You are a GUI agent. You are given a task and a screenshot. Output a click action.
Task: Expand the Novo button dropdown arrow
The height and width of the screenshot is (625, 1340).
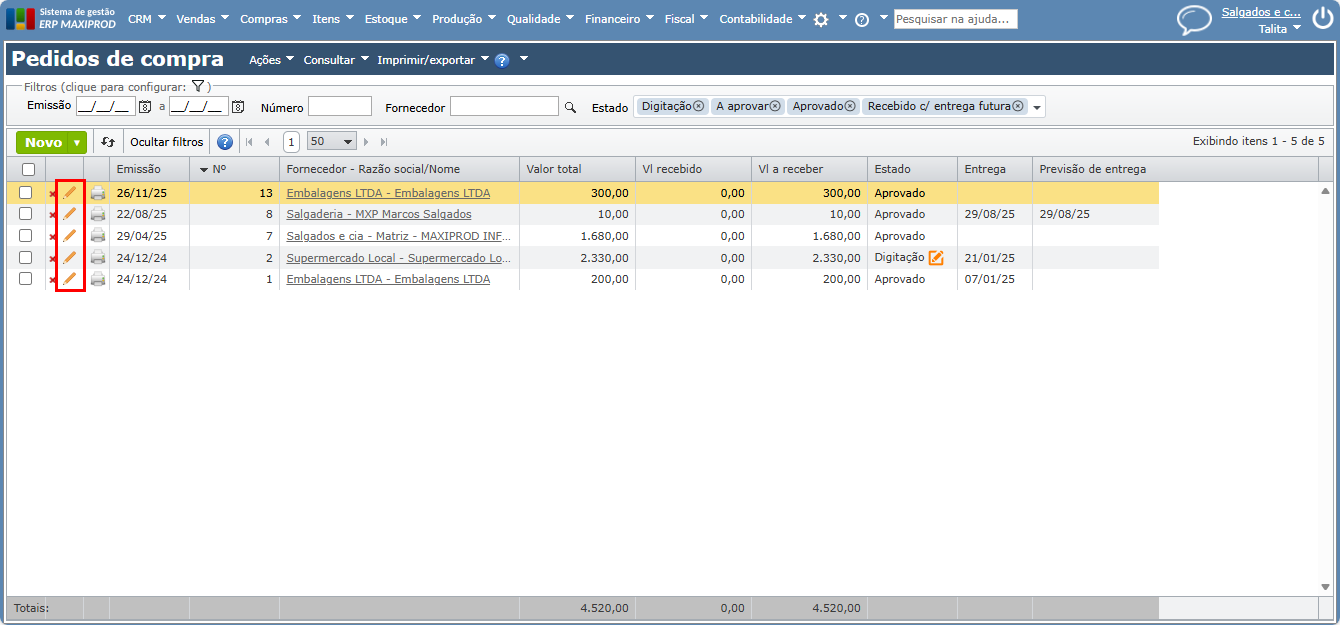76,143
